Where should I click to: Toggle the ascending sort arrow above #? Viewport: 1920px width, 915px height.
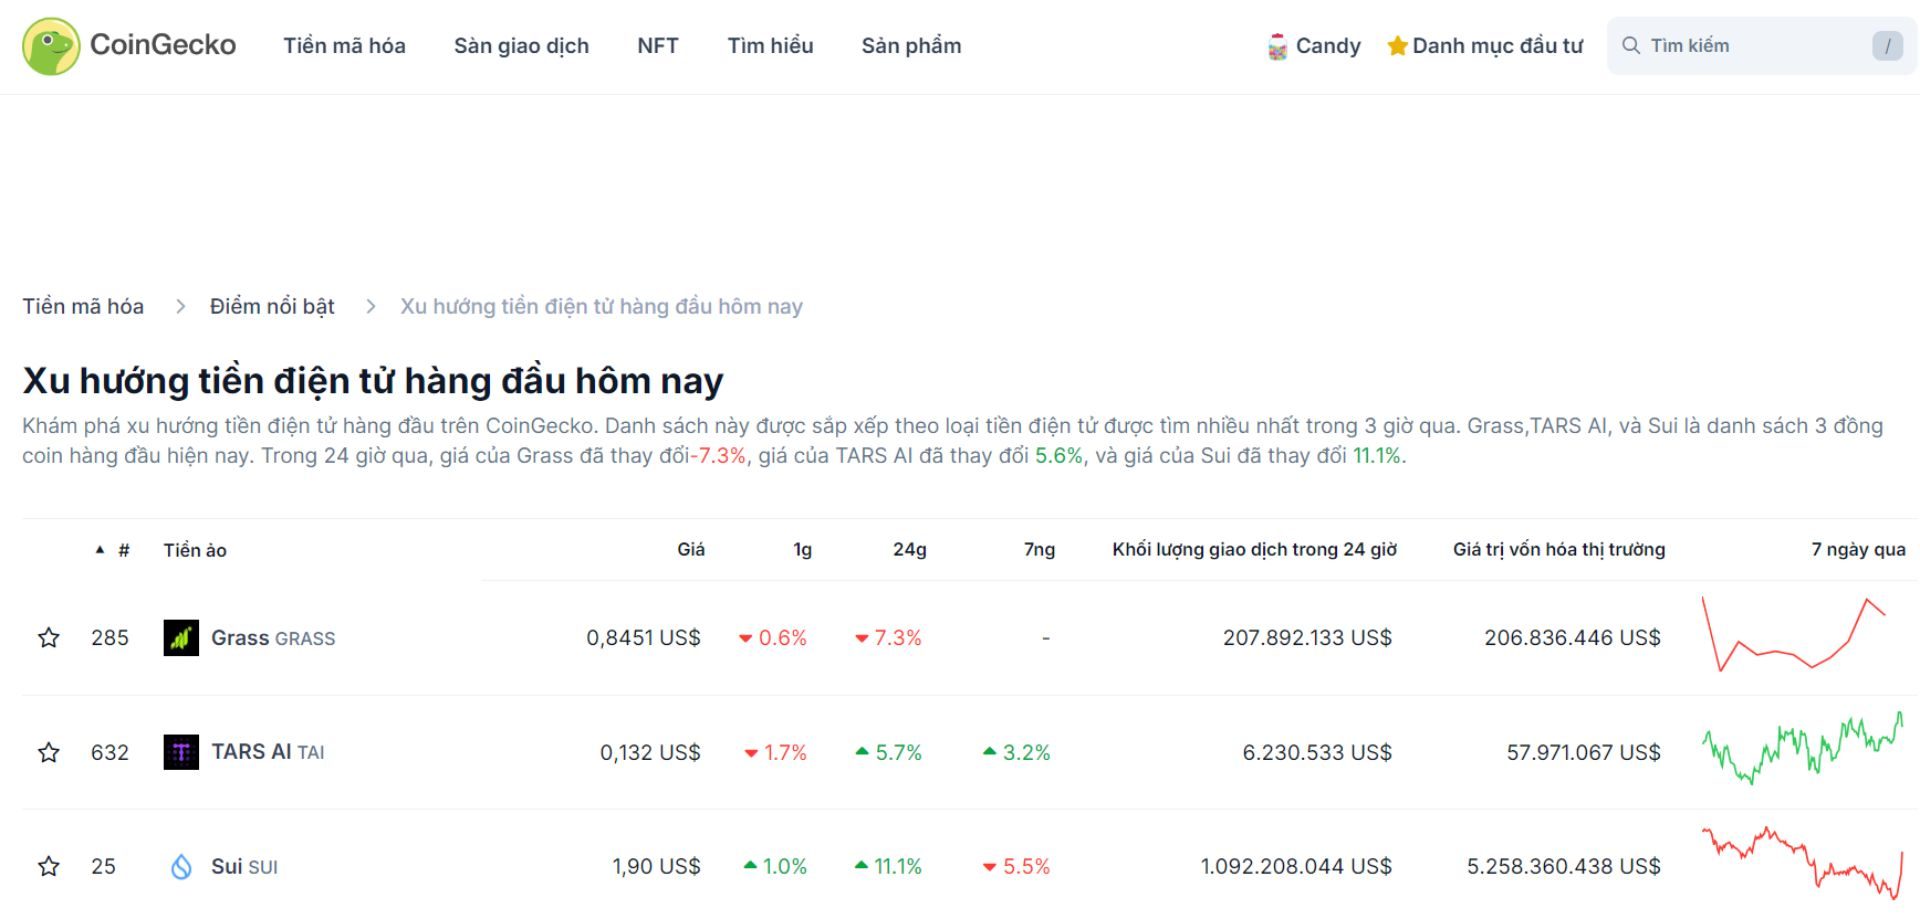[99, 549]
